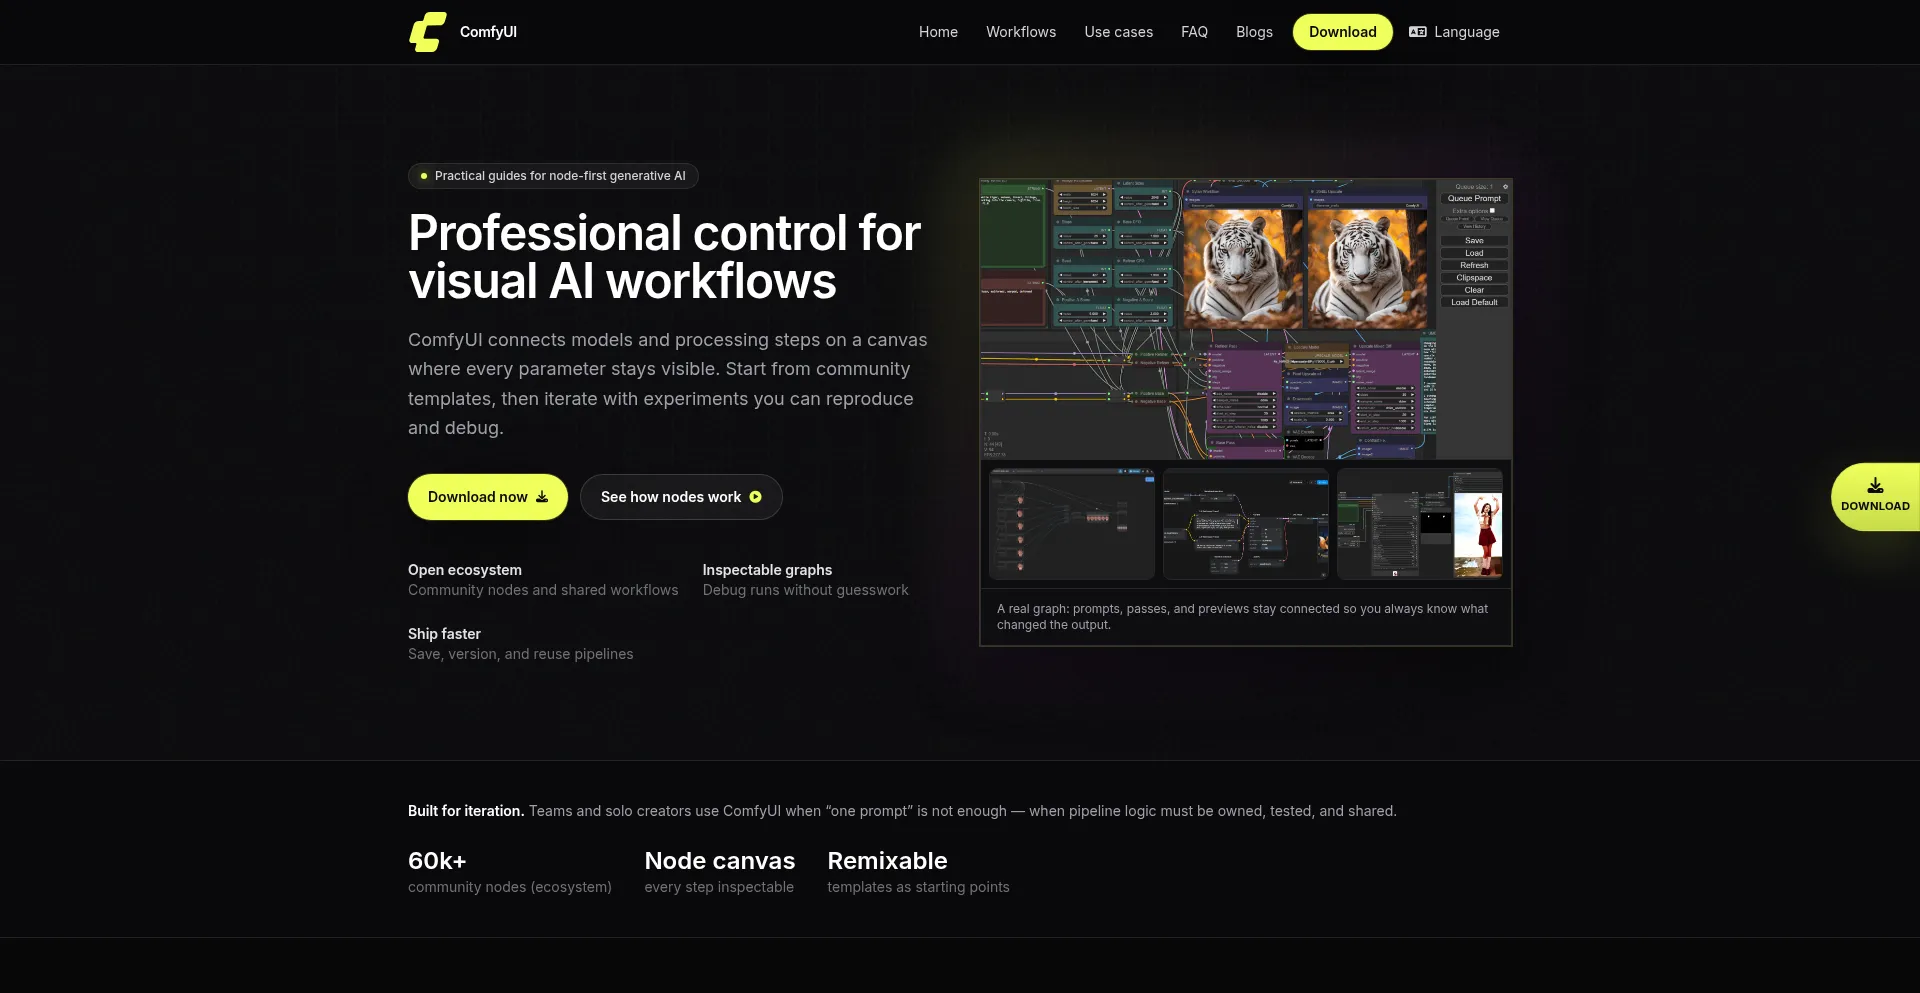Click the download icon on the floating side tab

[1875, 485]
